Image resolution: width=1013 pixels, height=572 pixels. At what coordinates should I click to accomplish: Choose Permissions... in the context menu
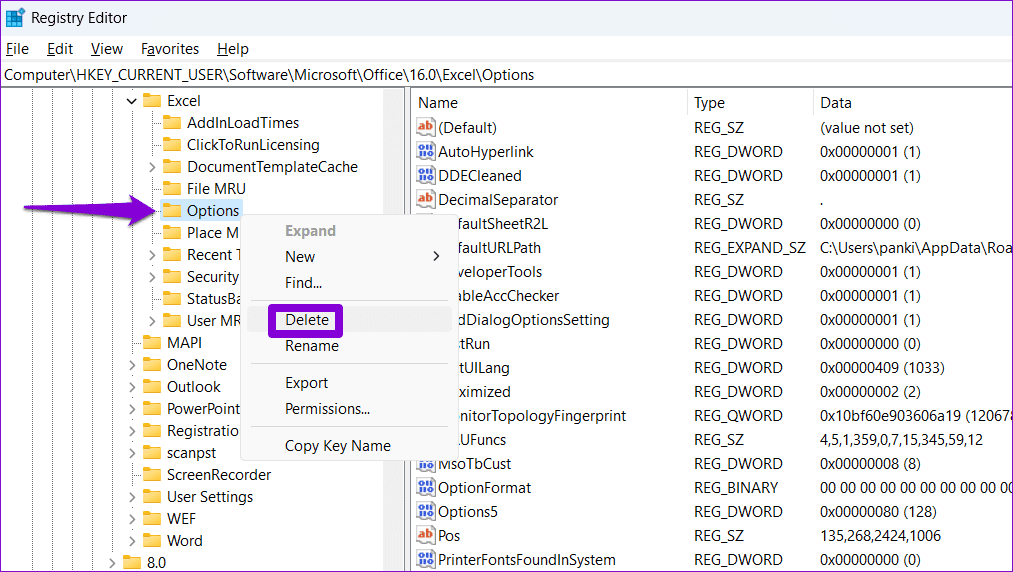click(x=349, y=408)
